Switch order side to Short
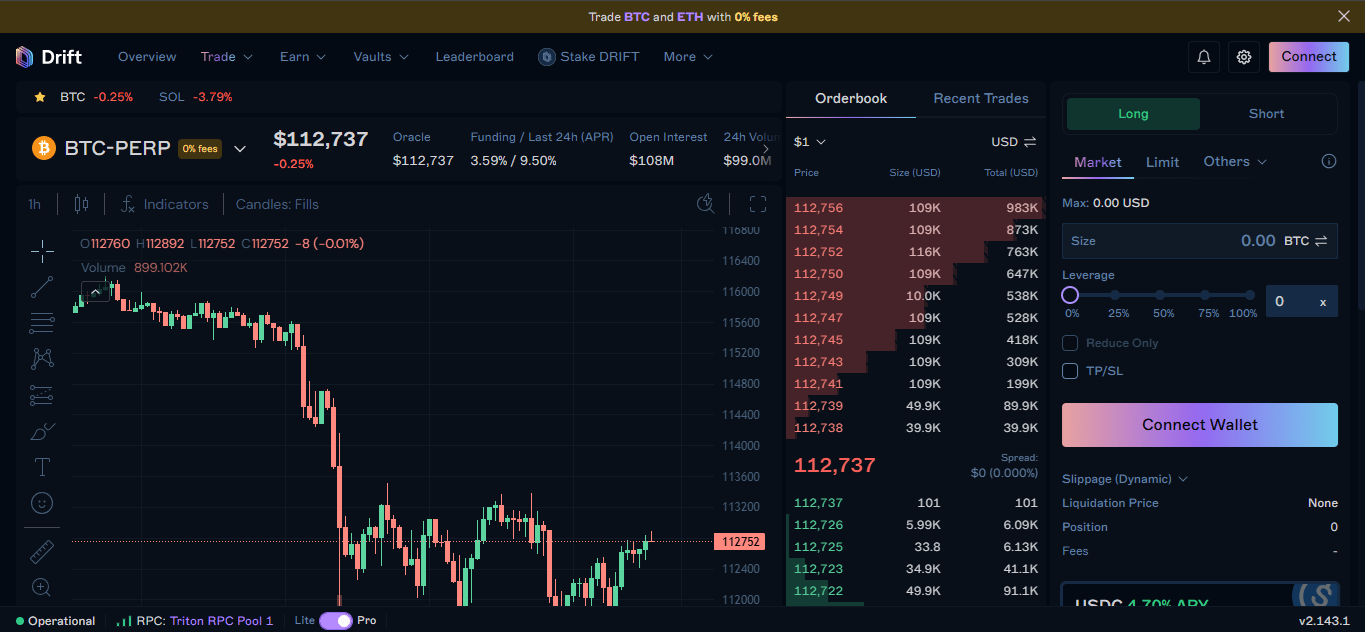Viewport: 1365px width, 632px height. [1266, 114]
